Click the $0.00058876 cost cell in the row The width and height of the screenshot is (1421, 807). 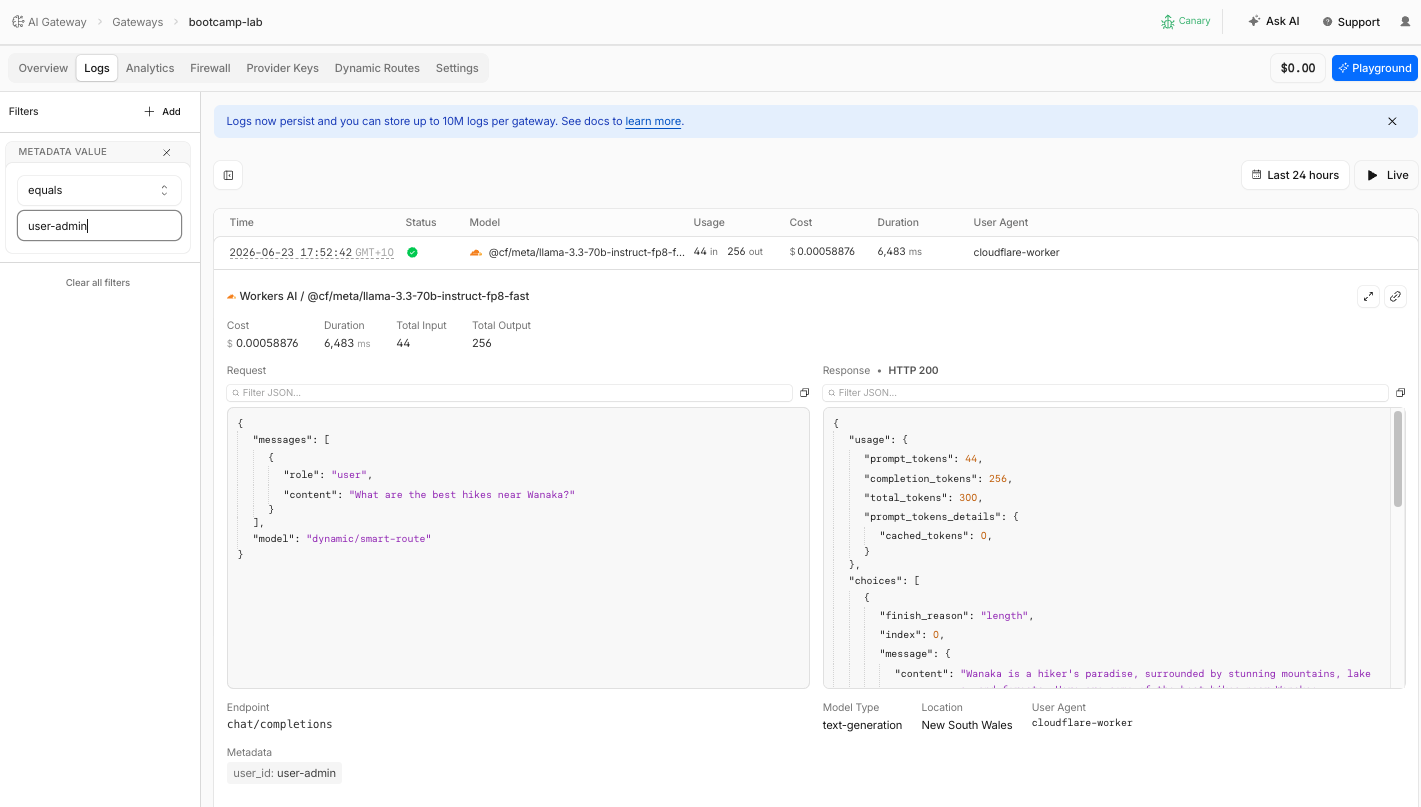click(822, 252)
